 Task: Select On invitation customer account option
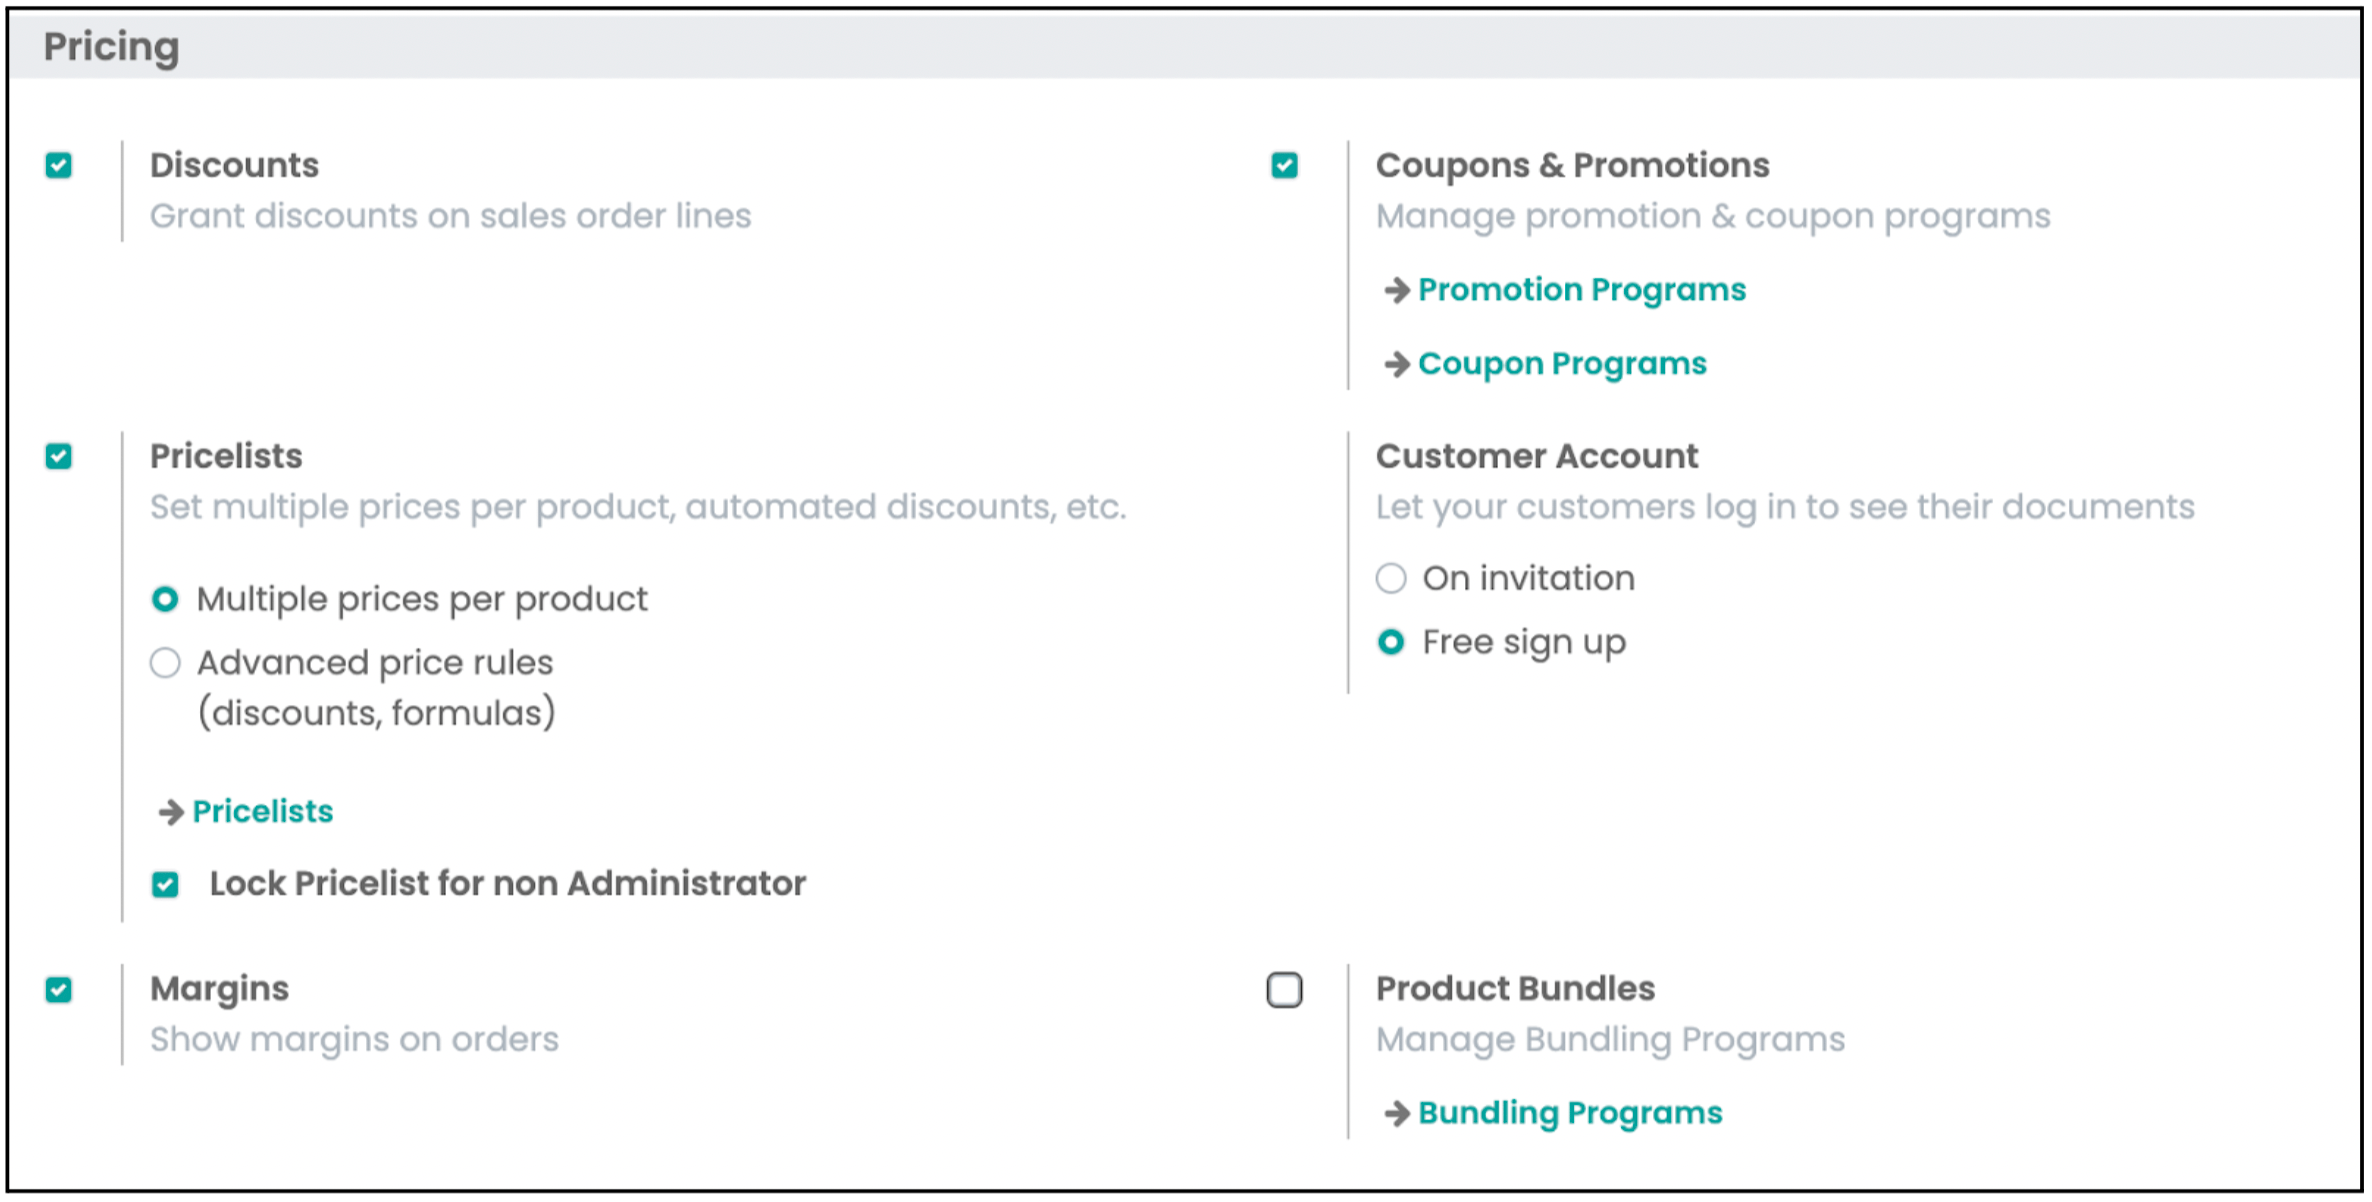[1391, 578]
